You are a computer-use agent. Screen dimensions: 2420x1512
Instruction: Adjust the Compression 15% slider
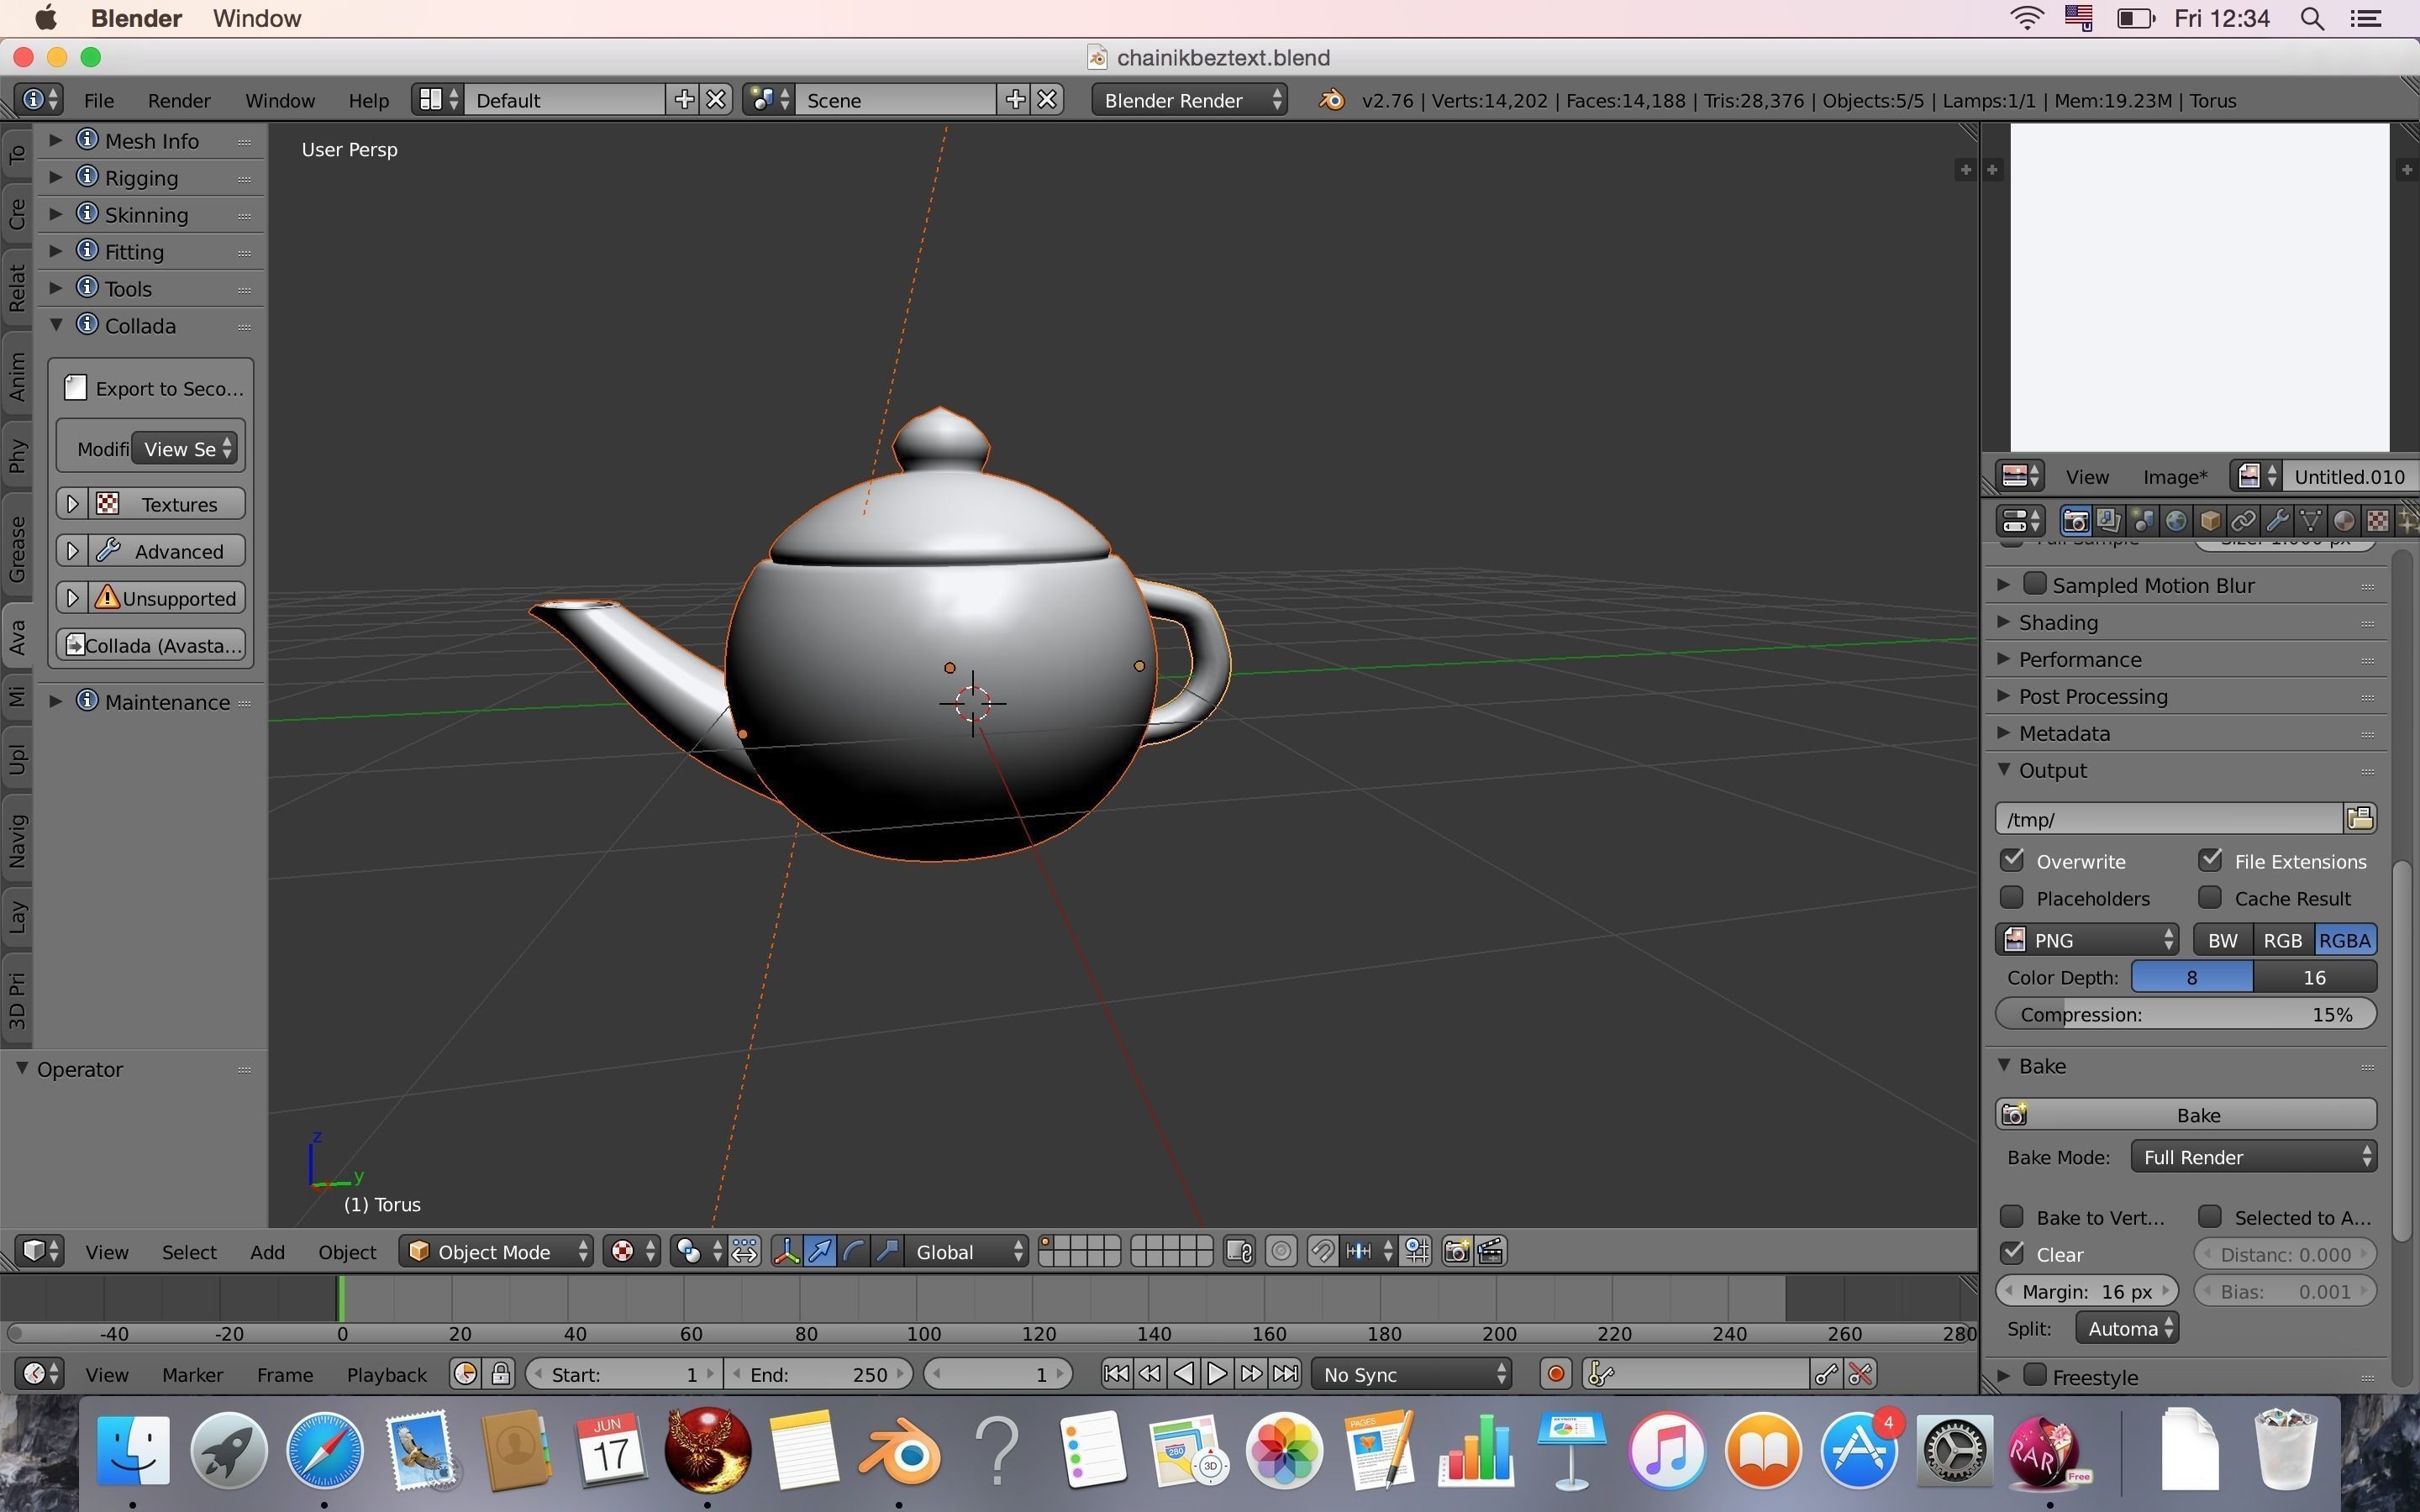2186,1014
